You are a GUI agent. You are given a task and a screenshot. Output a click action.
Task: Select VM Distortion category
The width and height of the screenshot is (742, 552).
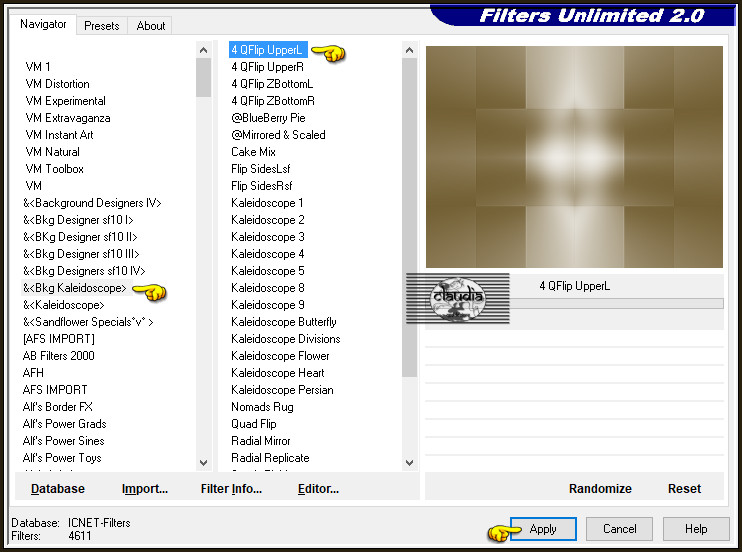(57, 84)
